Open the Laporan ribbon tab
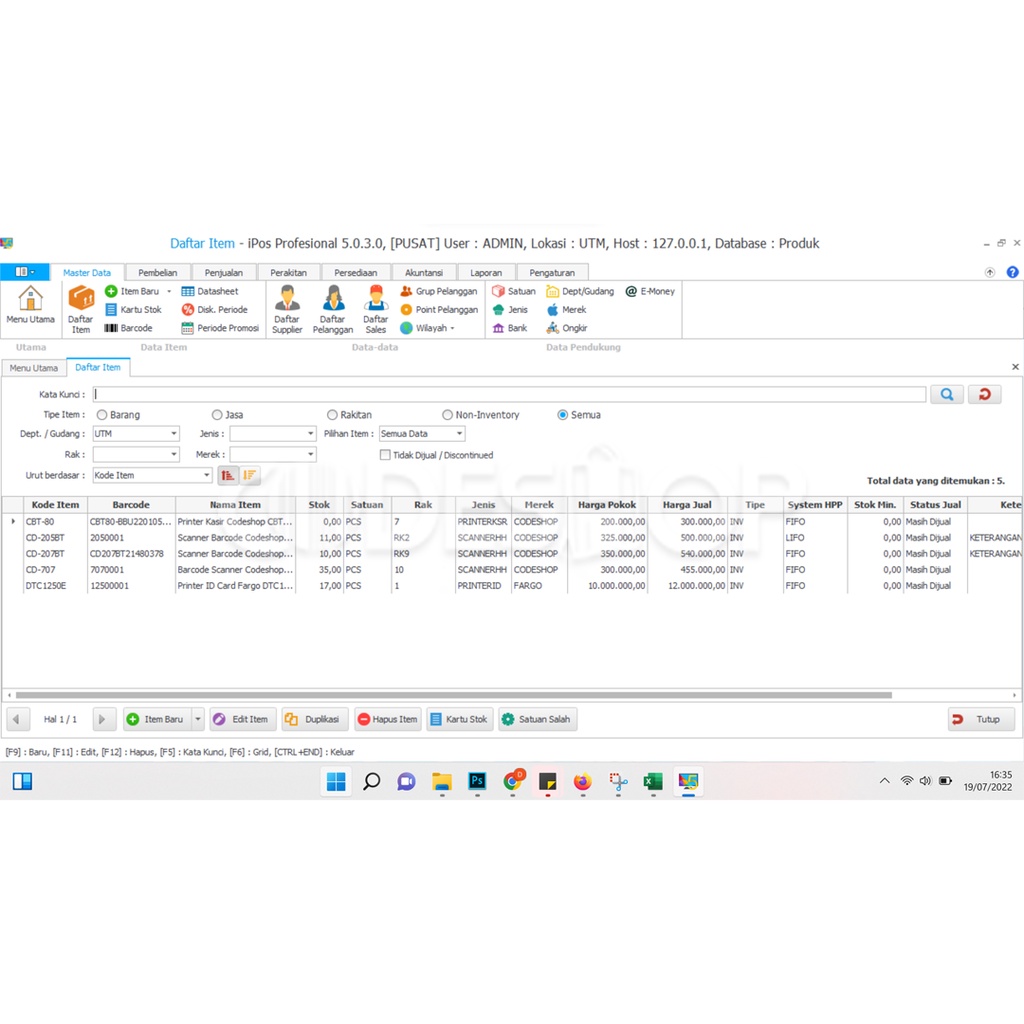Screen dimensions: 1024x1024 [486, 272]
